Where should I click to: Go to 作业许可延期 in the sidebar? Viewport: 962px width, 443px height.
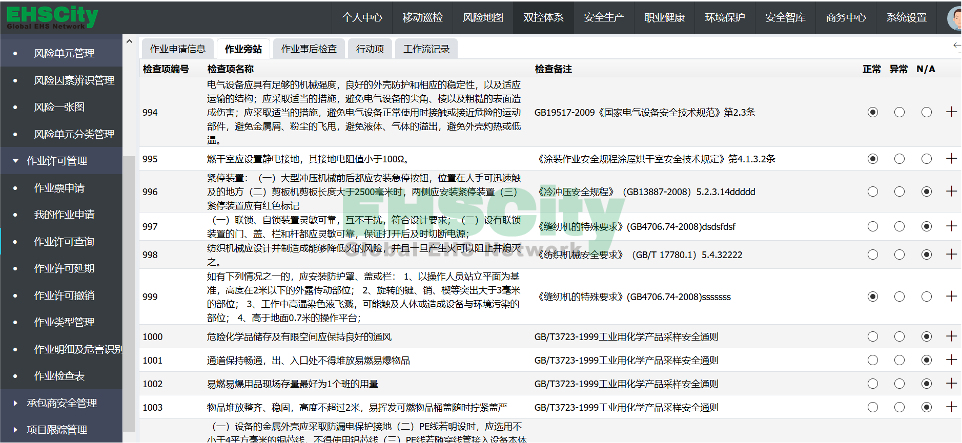coord(64,268)
